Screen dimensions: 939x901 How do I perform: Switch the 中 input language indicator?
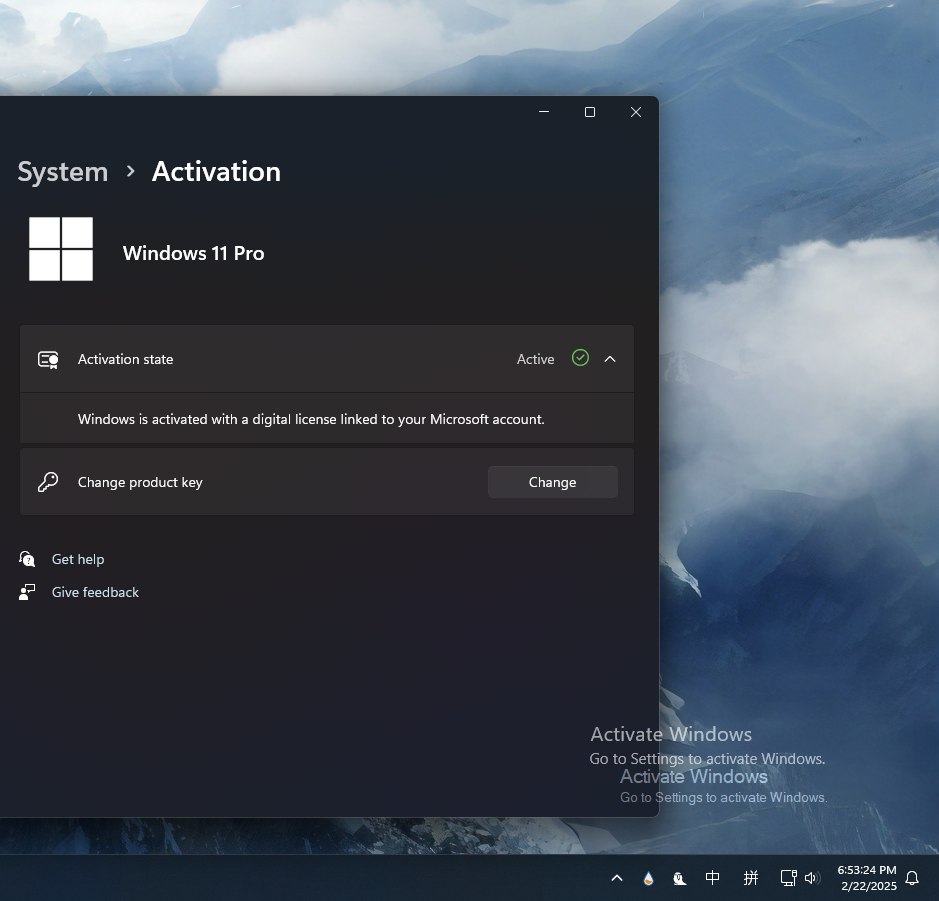[x=712, y=878]
